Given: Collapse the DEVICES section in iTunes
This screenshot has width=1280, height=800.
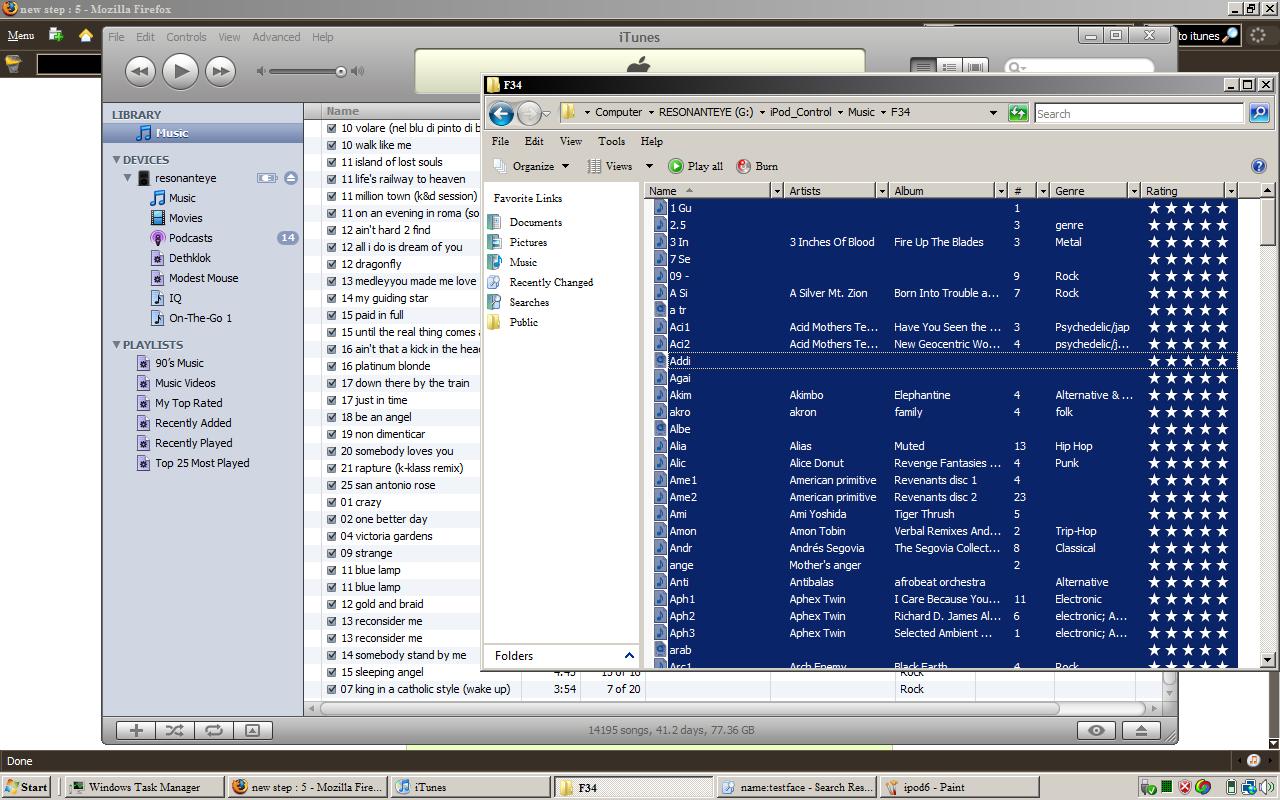Looking at the screenshot, I should pyautogui.click(x=116, y=160).
